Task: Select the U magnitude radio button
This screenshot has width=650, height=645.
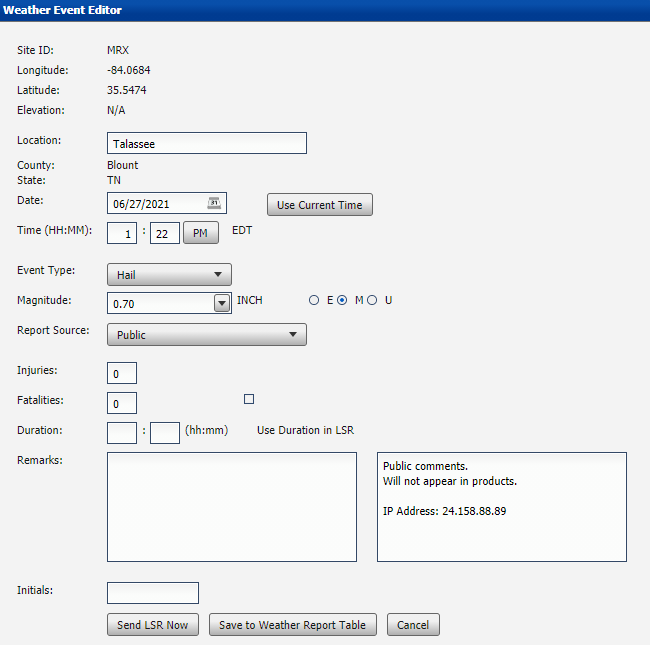Action: pyautogui.click(x=372, y=300)
